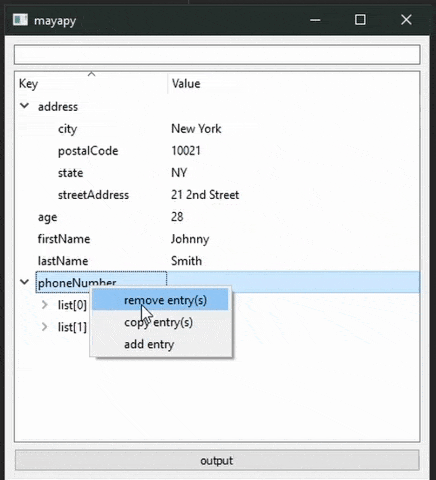Focus the filter text field at top
Viewport: 436px width, 480px height.
[x=217, y=55]
